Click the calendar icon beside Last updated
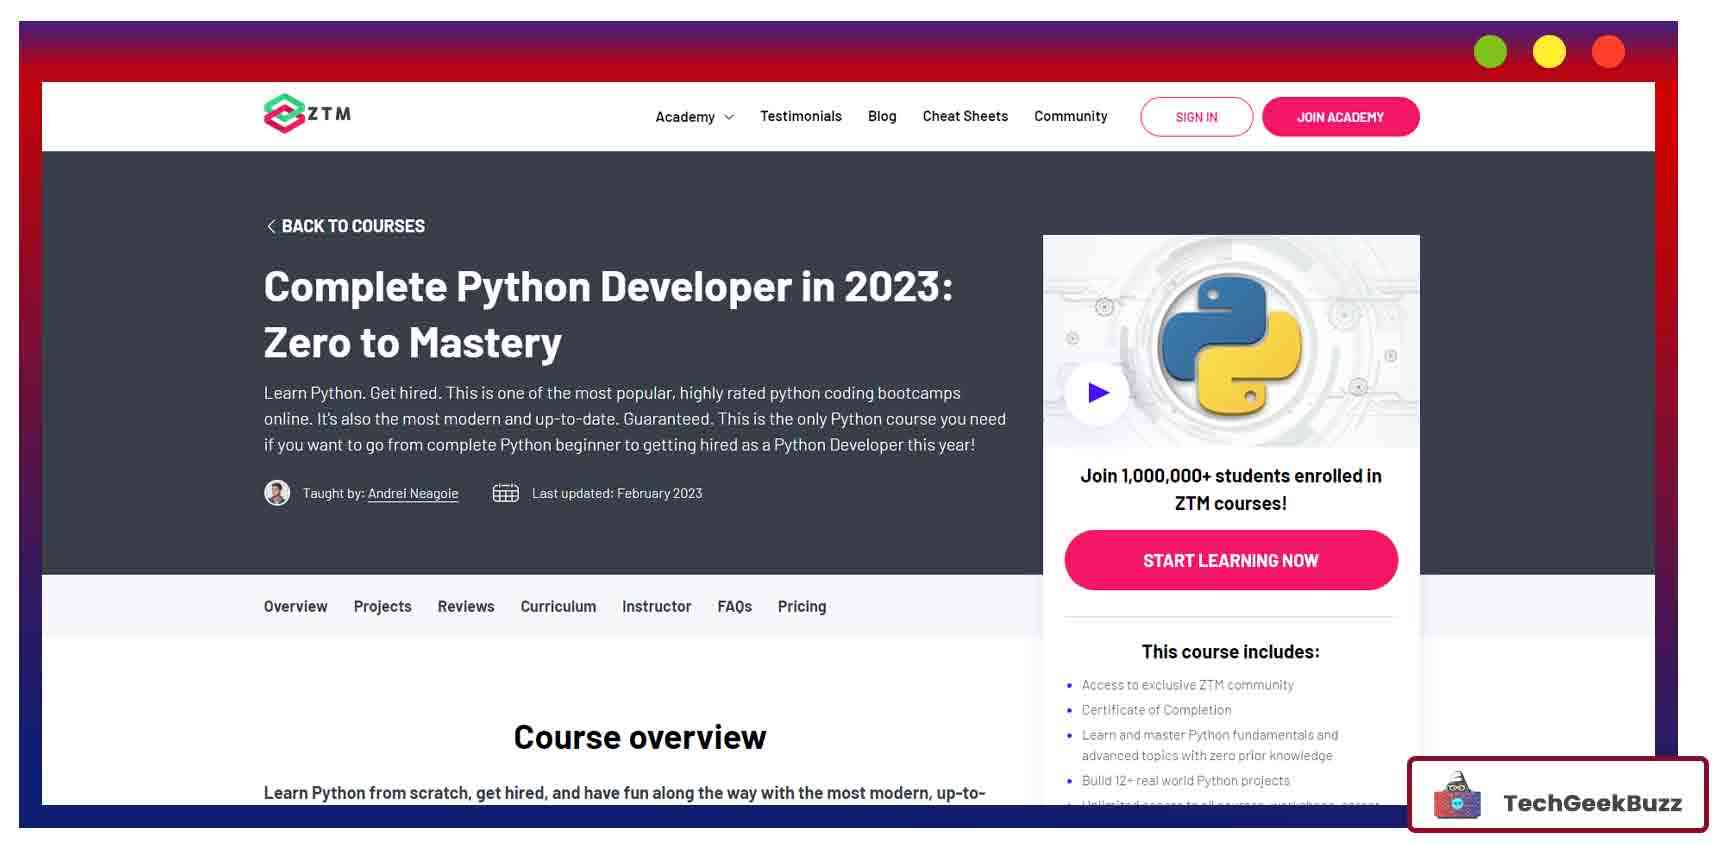The height and width of the screenshot is (844, 1725). tap(505, 493)
